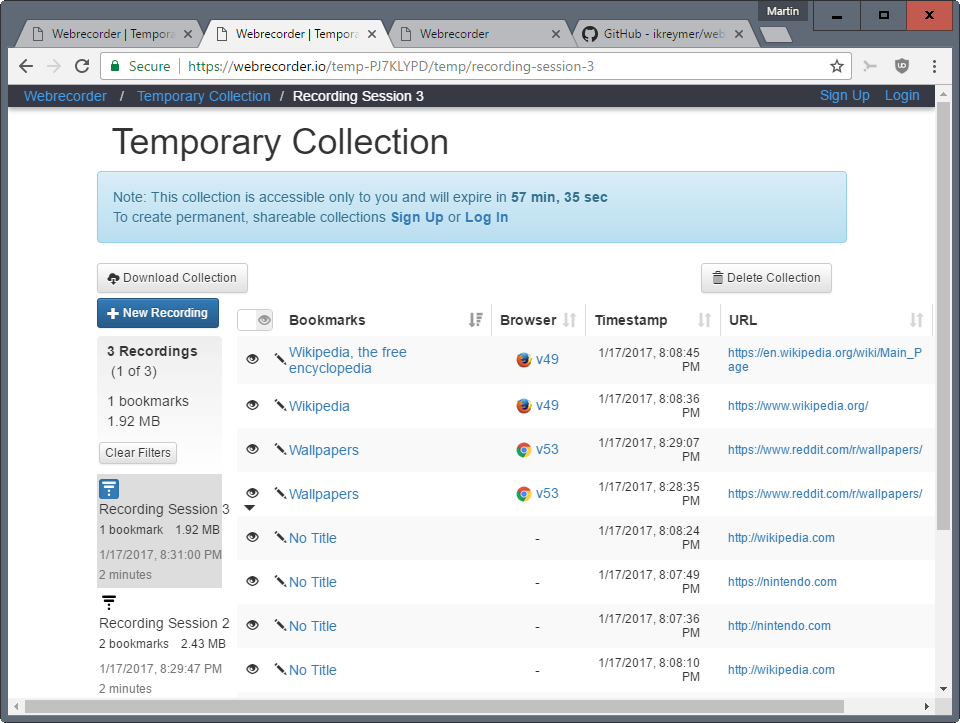The width and height of the screenshot is (960, 723).
Task: Open a new browser tab
Action: (775, 35)
